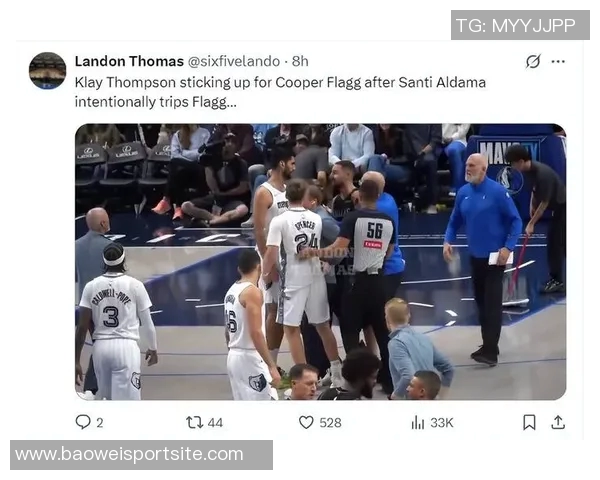Click the repost arrows icon

pyautogui.click(x=194, y=423)
